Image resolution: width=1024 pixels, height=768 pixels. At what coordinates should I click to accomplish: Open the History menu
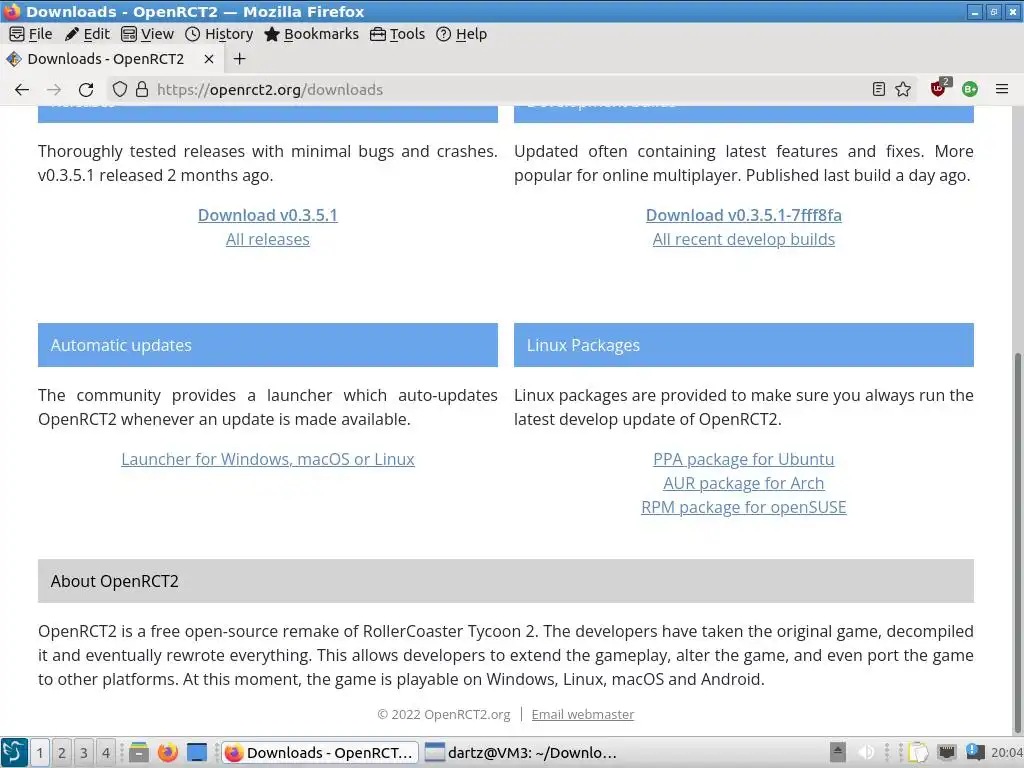219,34
